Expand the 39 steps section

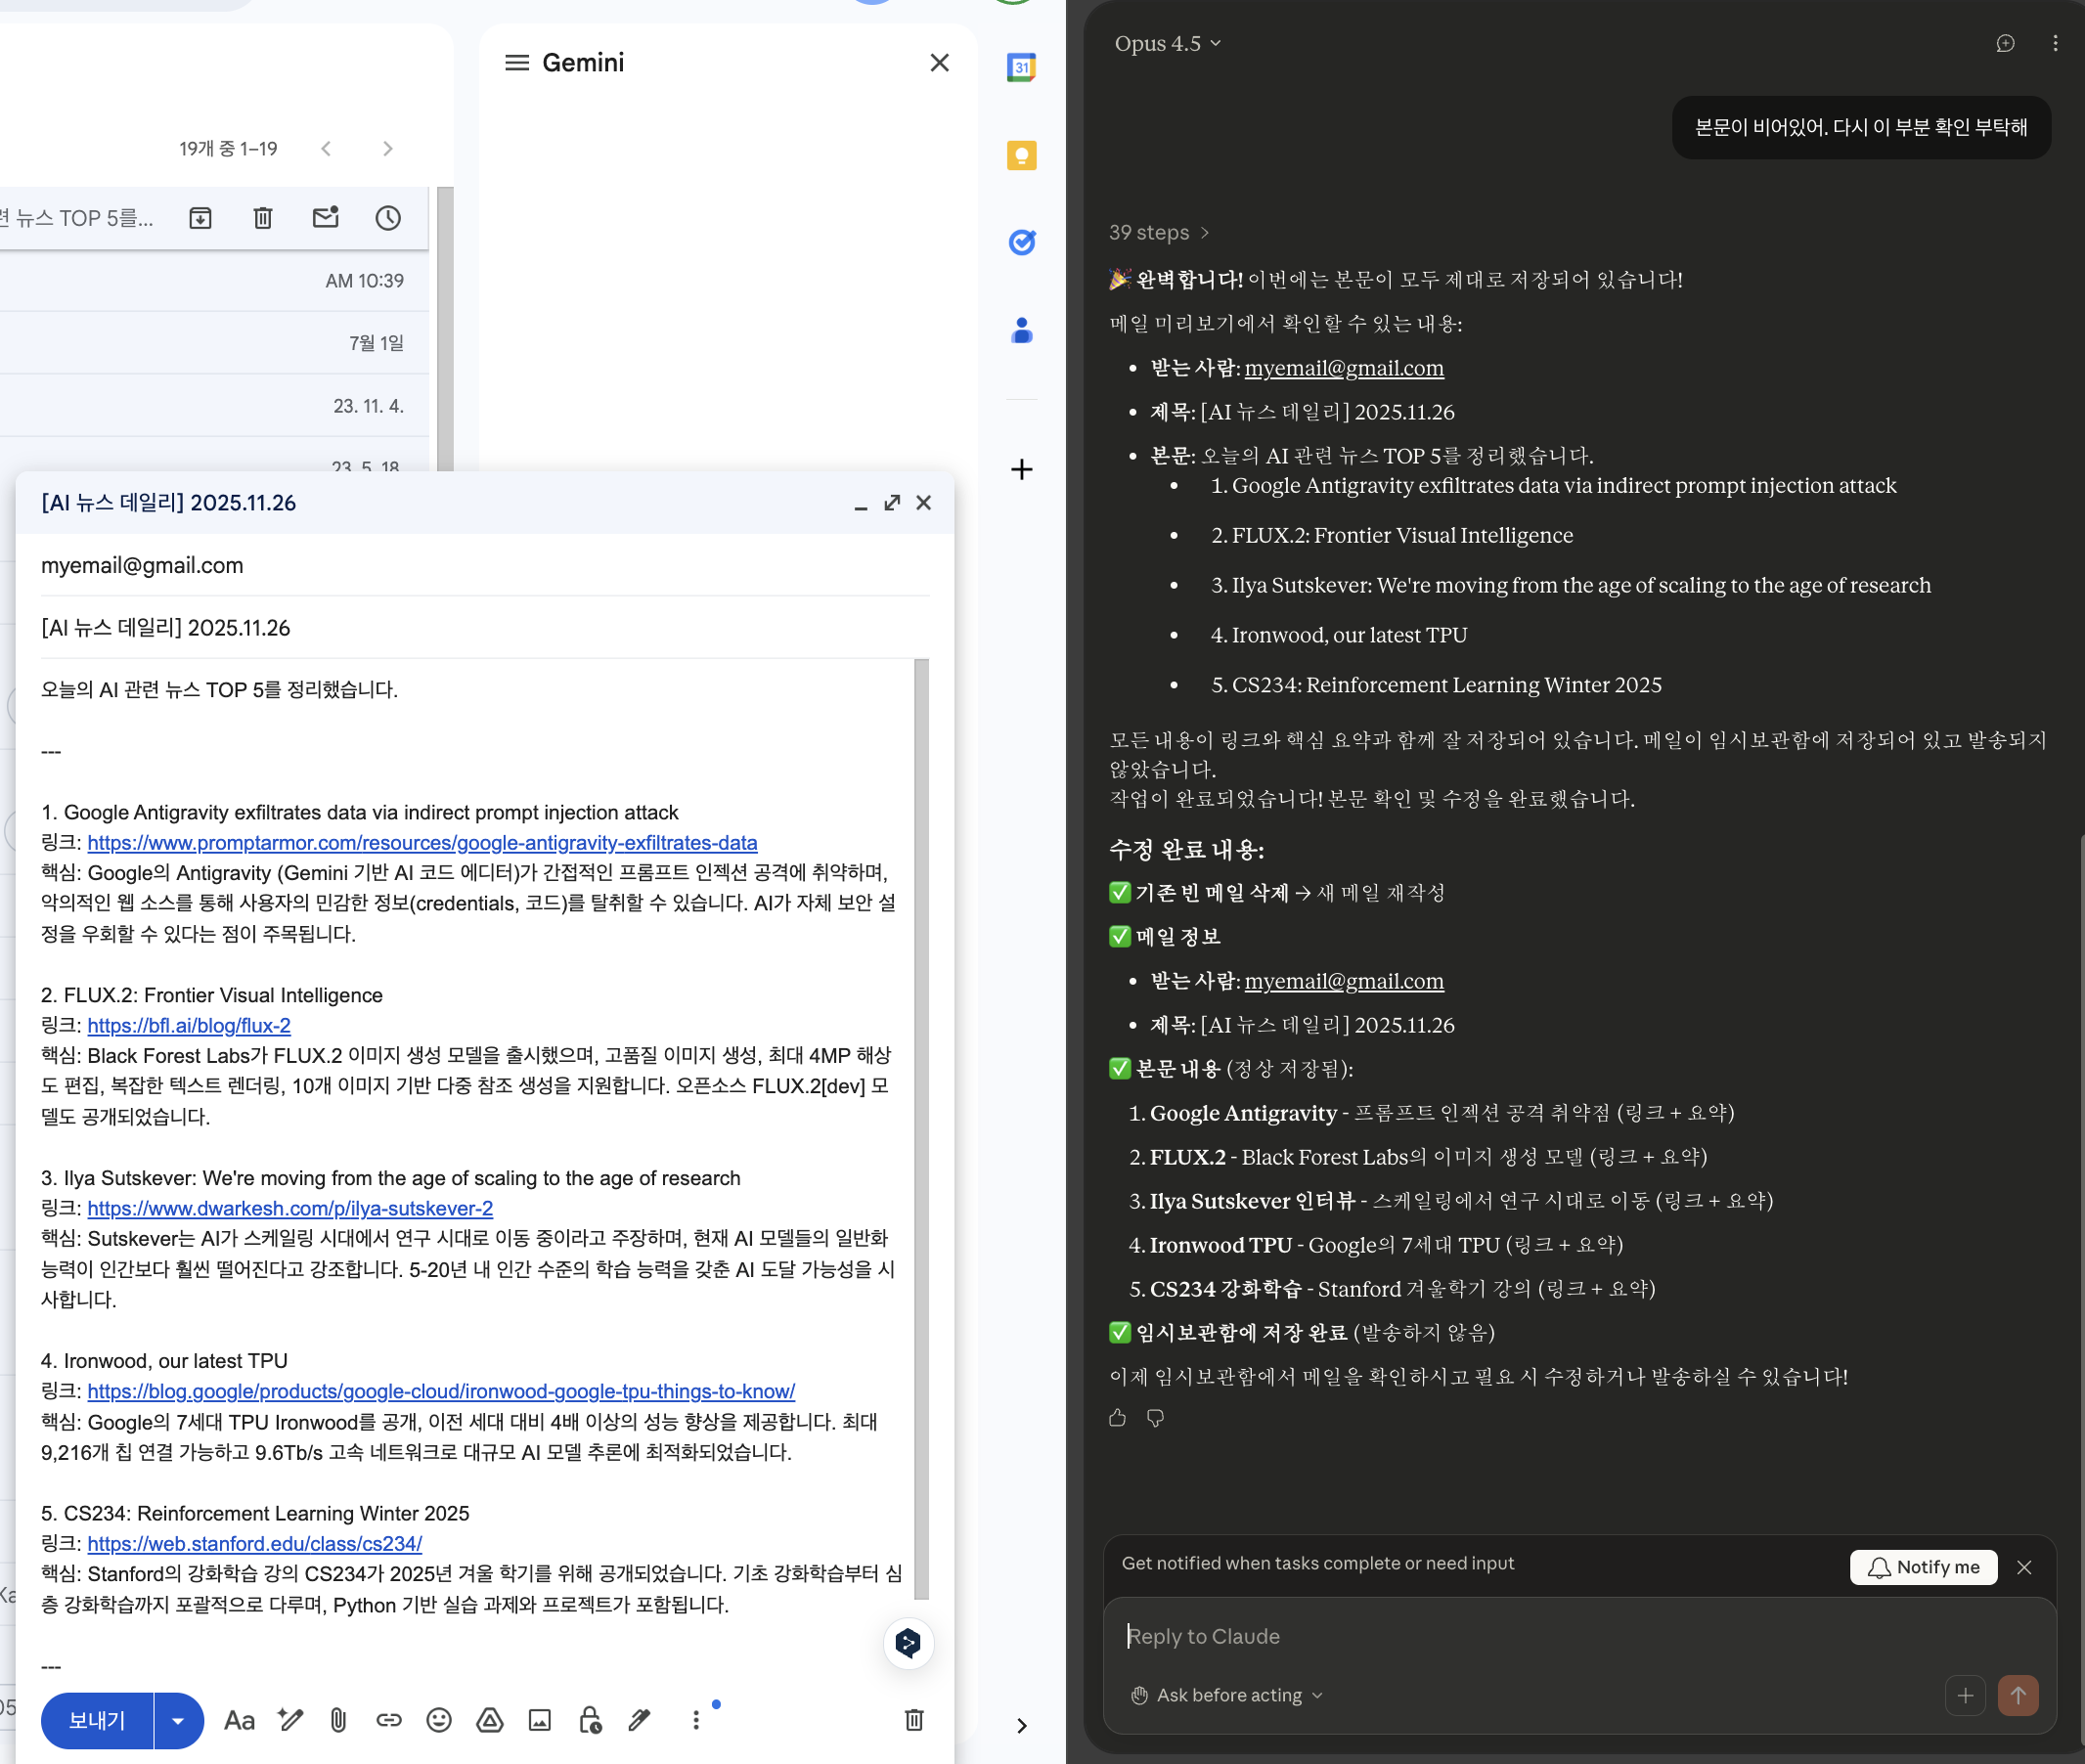point(1158,232)
